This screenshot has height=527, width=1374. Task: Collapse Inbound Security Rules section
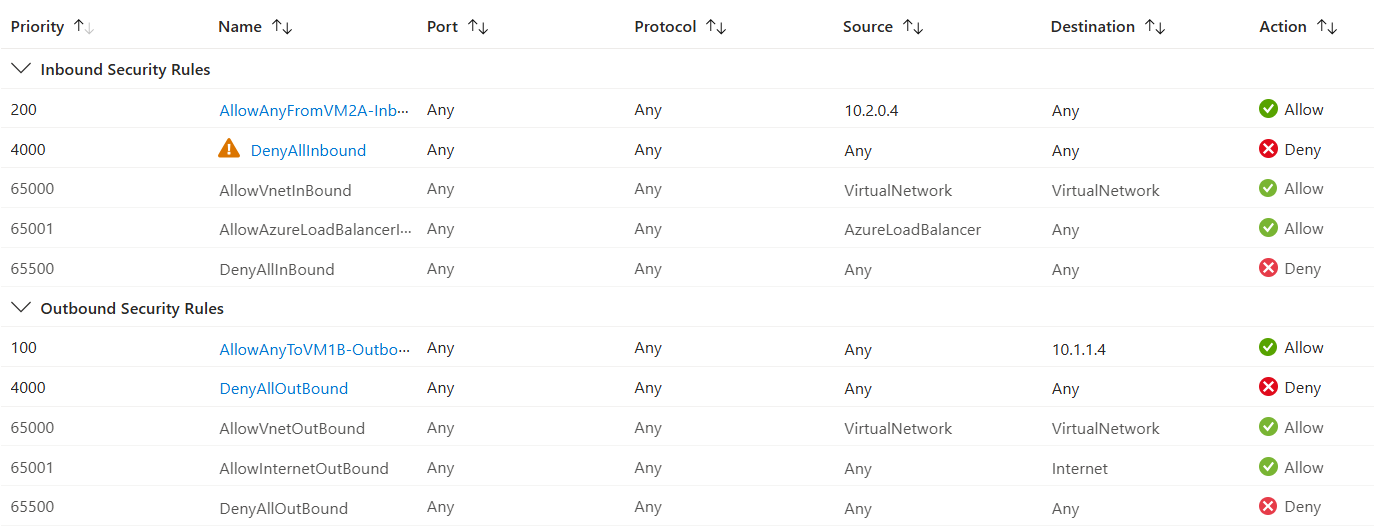pos(20,69)
